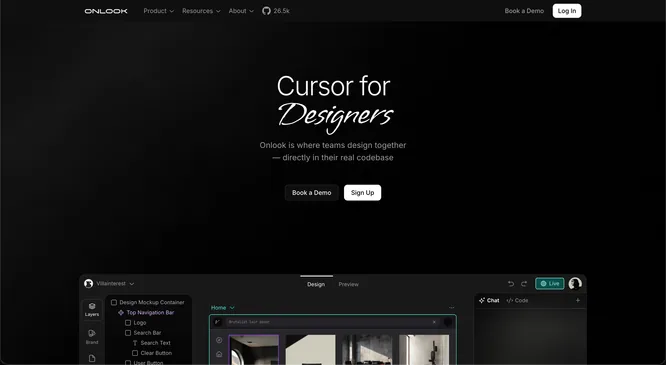
Task: Open the Code tab
Action: (x=517, y=300)
